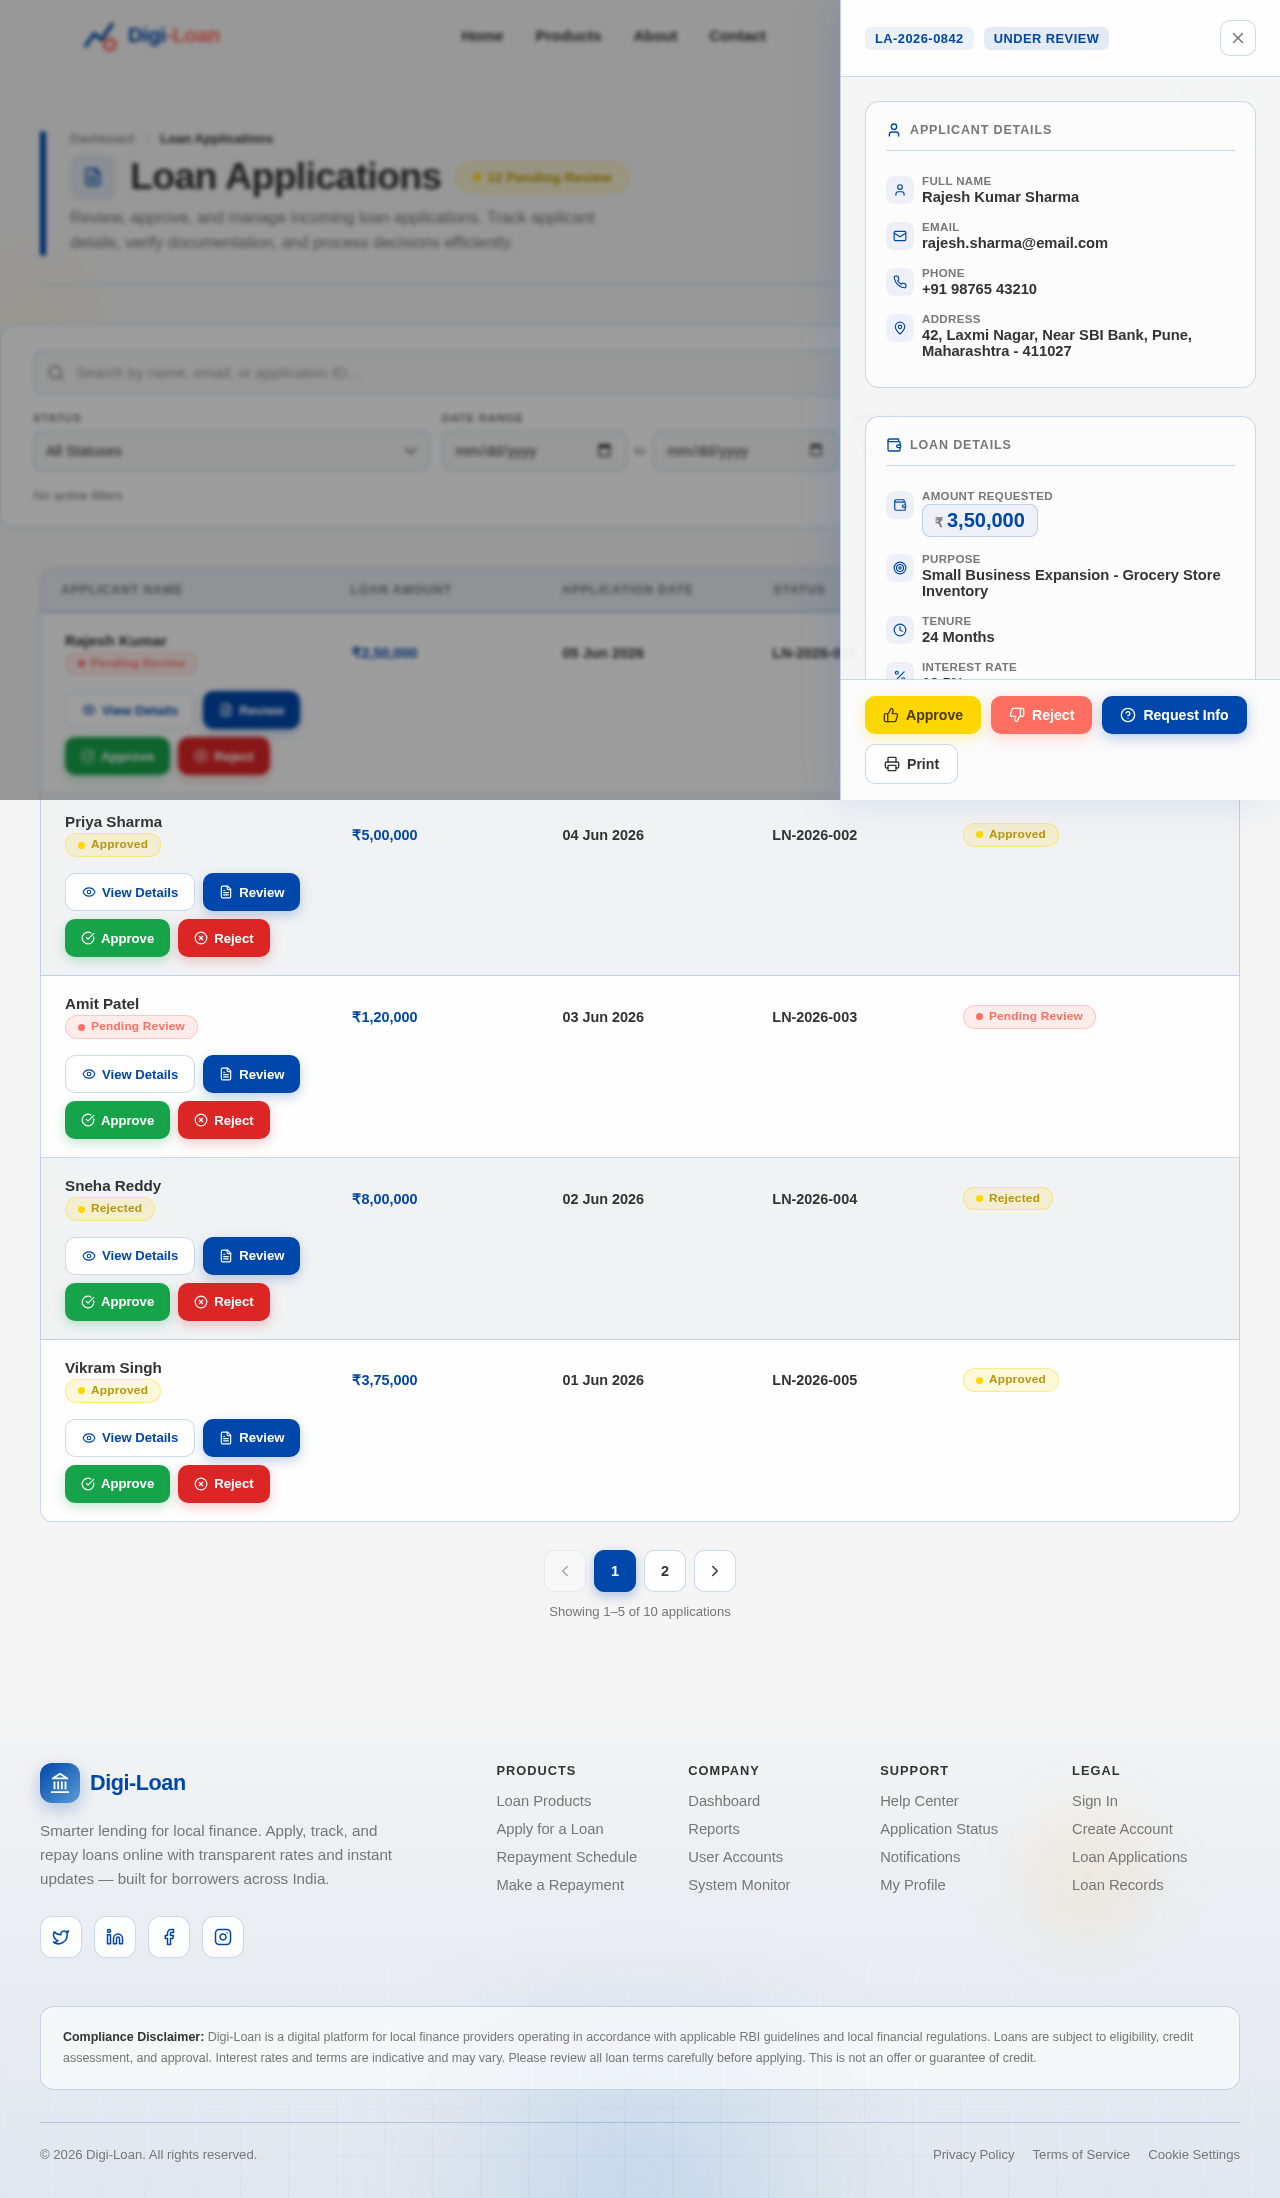Open the Repayment Schedule footer link
This screenshot has height=2198, width=1280.
click(567, 1857)
